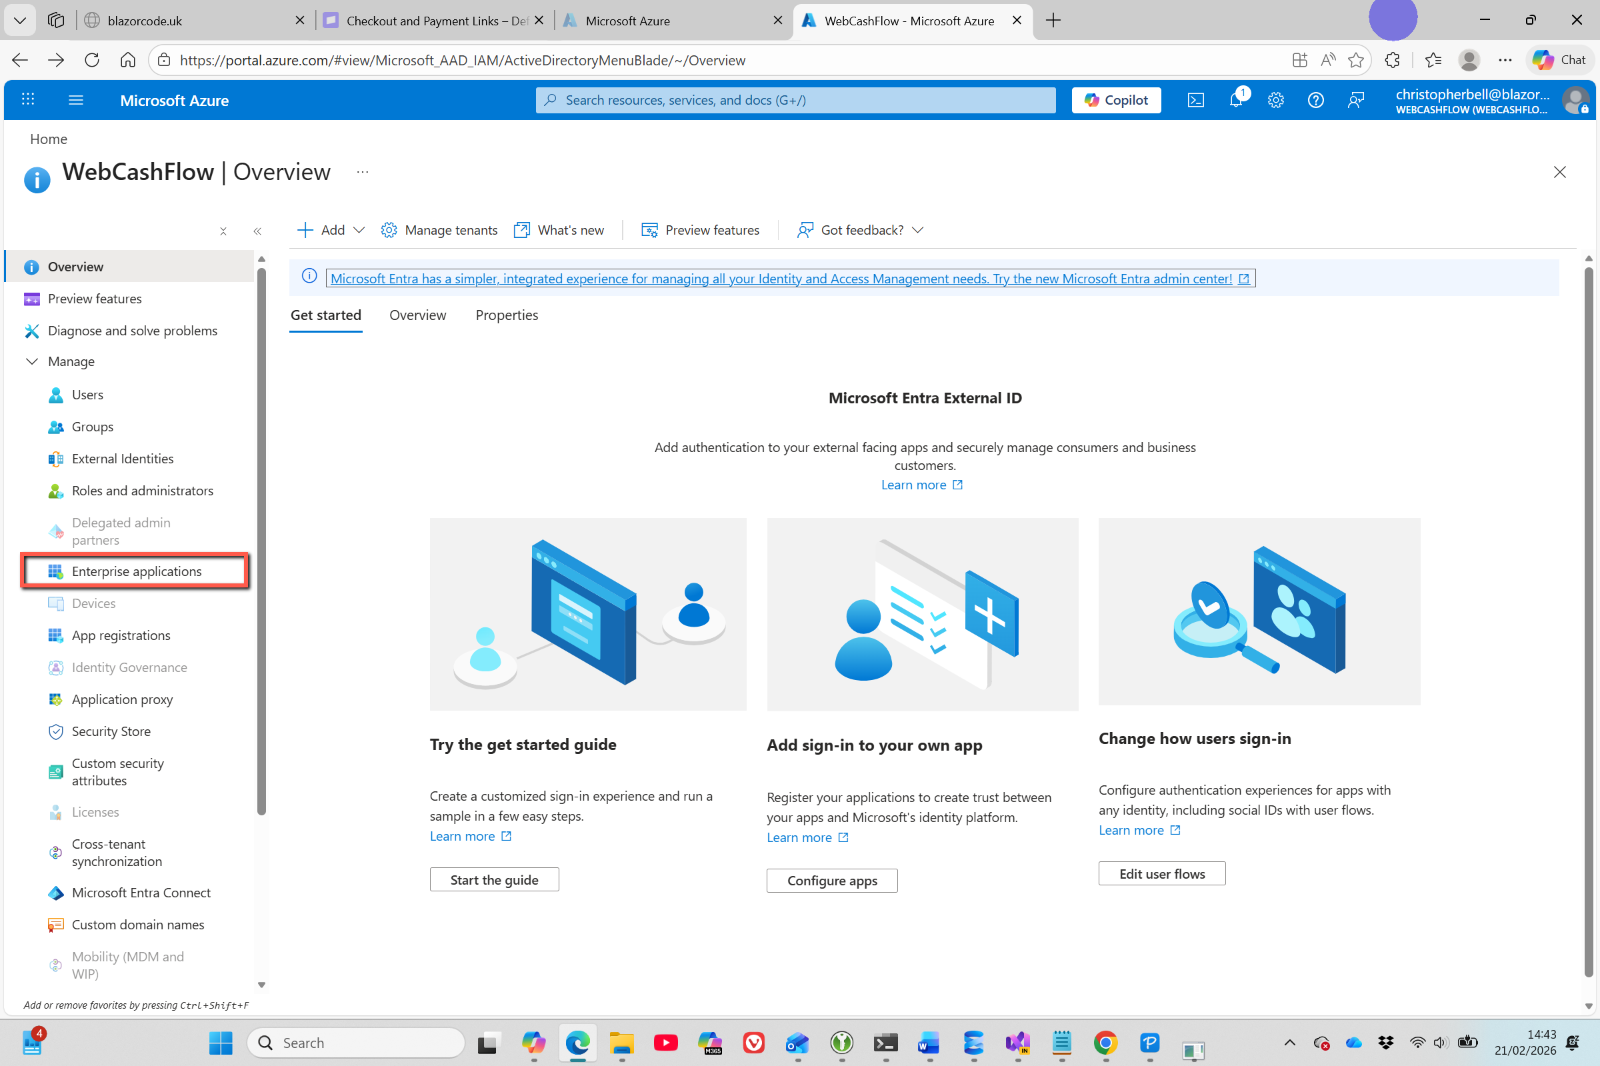Click the Copilot button in header
Viewport: 1600px width, 1066px height.
1116,100
